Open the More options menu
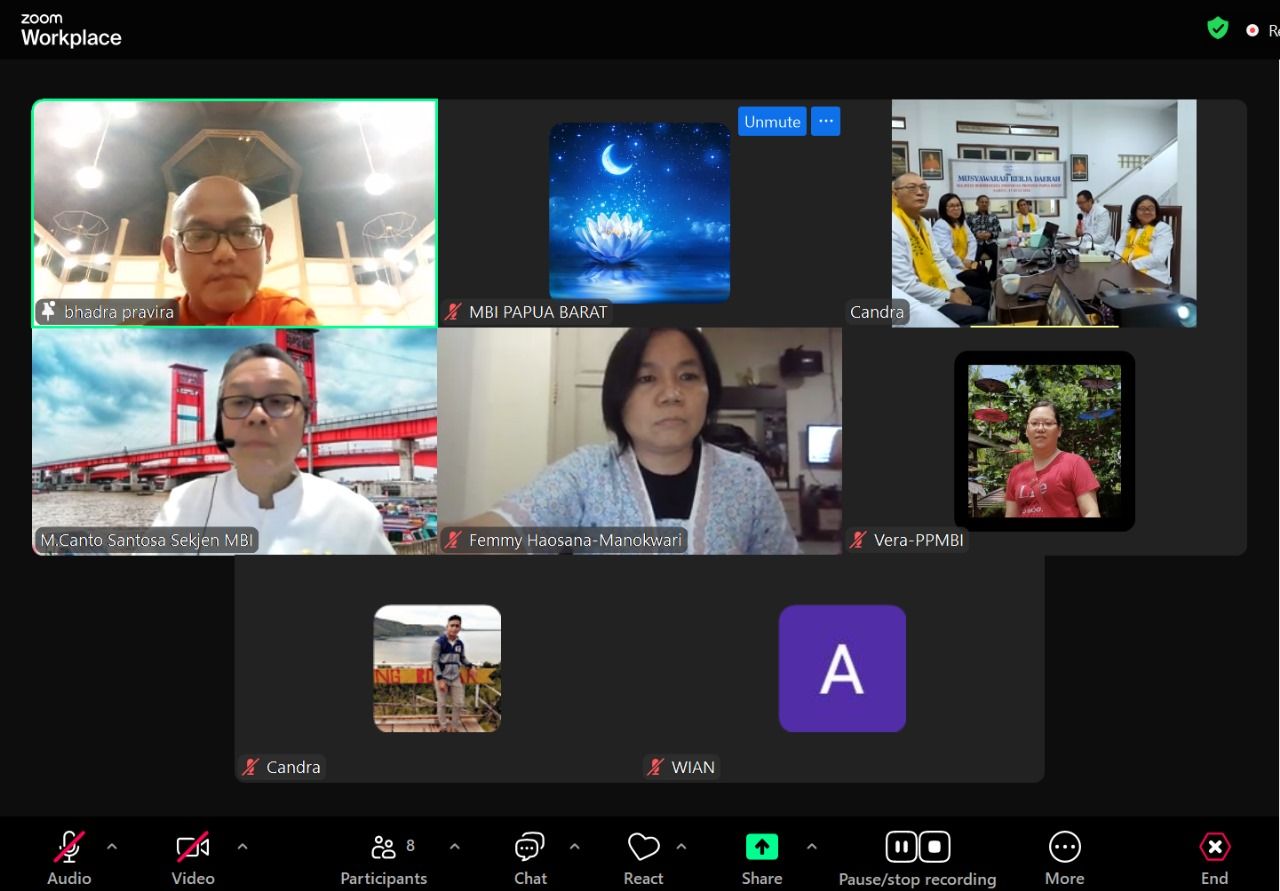1280x891 pixels. (1064, 848)
